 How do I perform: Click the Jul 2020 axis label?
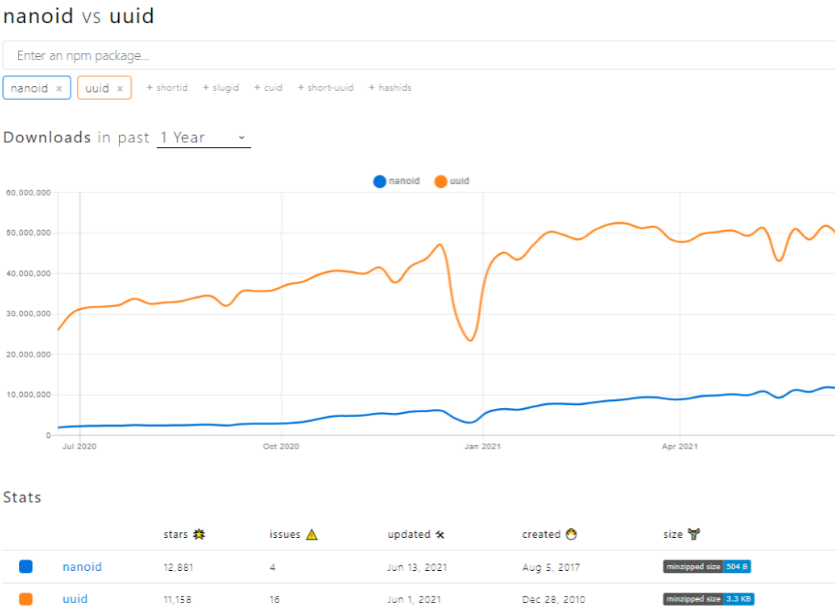[79, 446]
